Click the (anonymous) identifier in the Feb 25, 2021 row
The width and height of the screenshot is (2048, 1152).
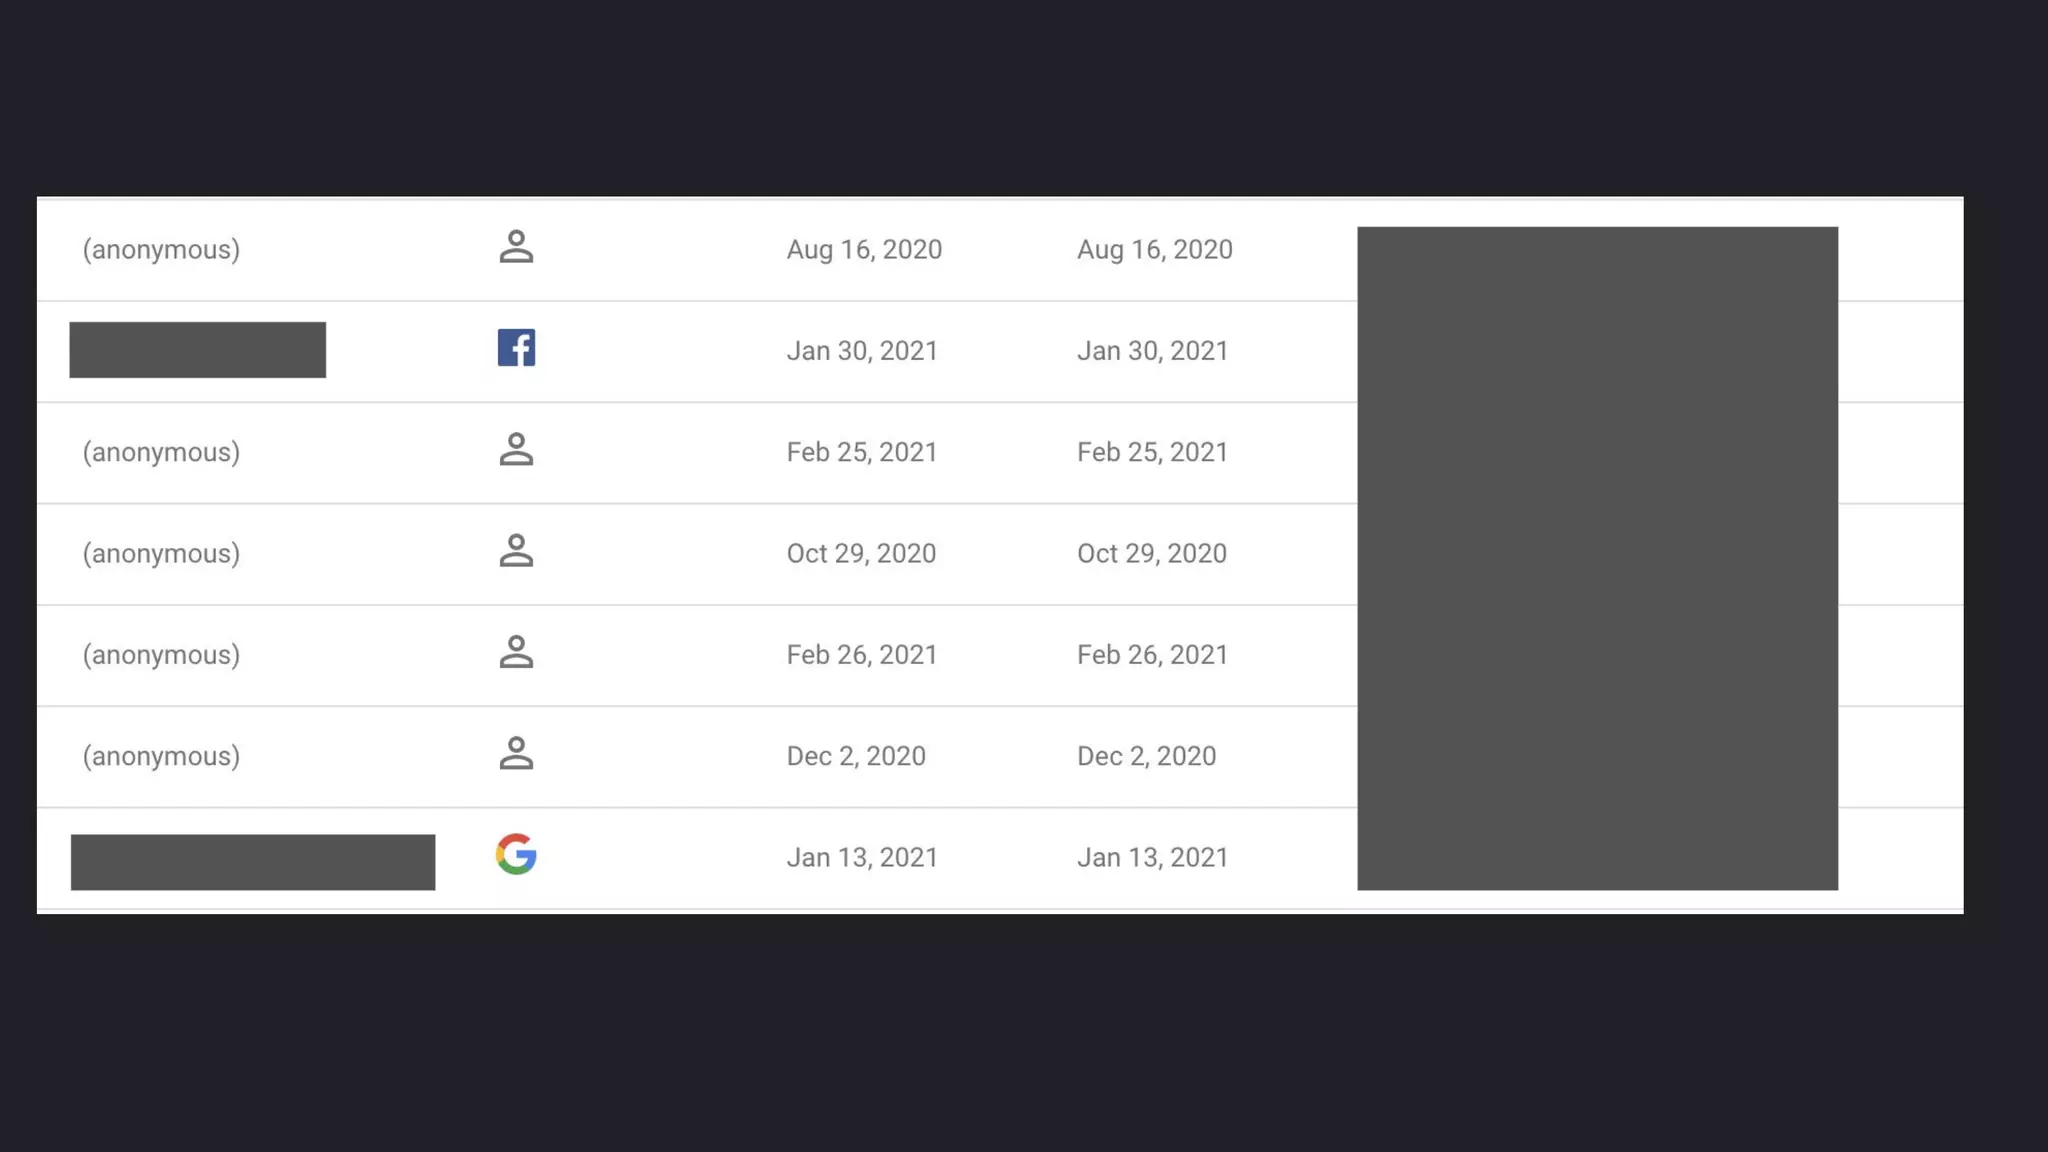click(x=161, y=452)
